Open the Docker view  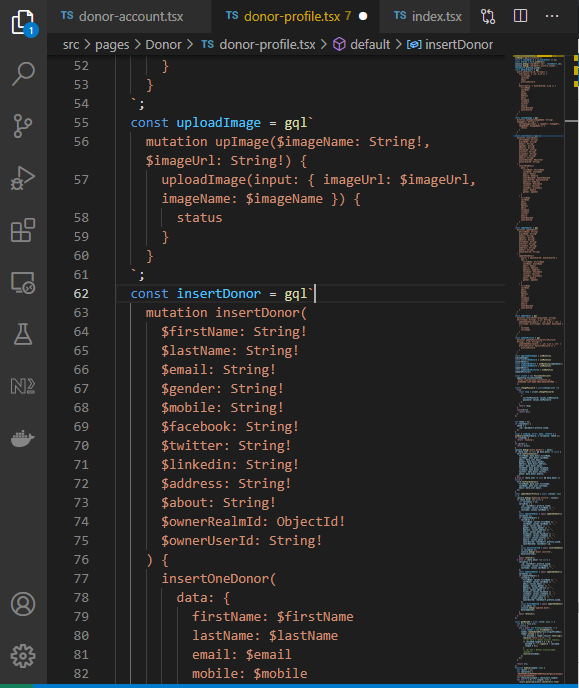coord(23,438)
